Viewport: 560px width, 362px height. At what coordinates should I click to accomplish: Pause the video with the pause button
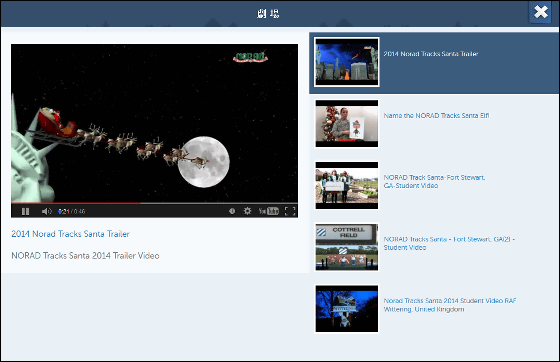[x=25, y=211]
